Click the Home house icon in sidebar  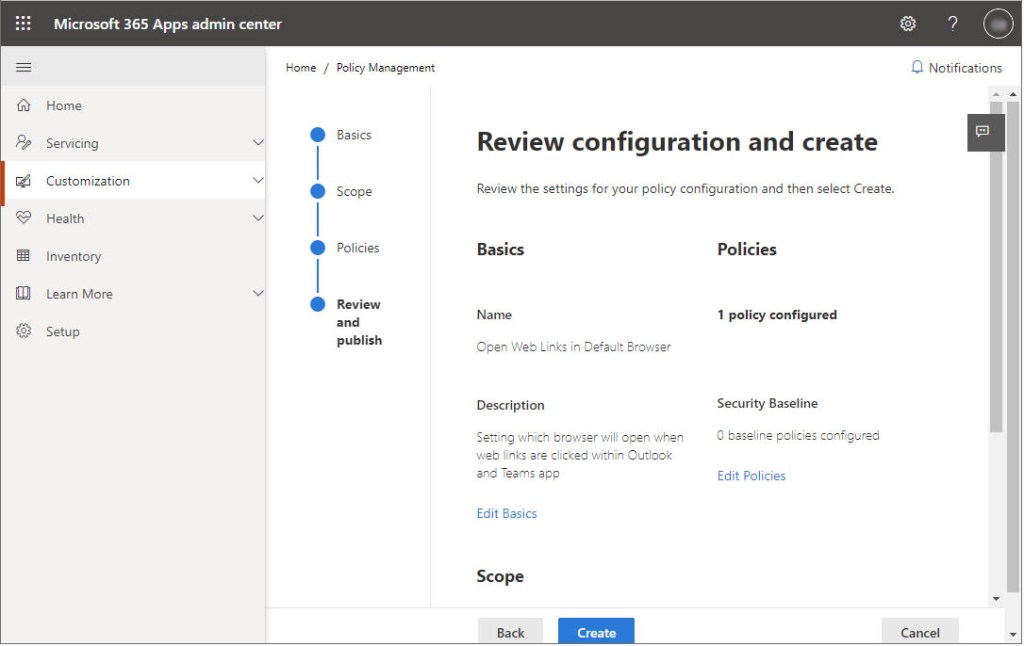click(24, 105)
